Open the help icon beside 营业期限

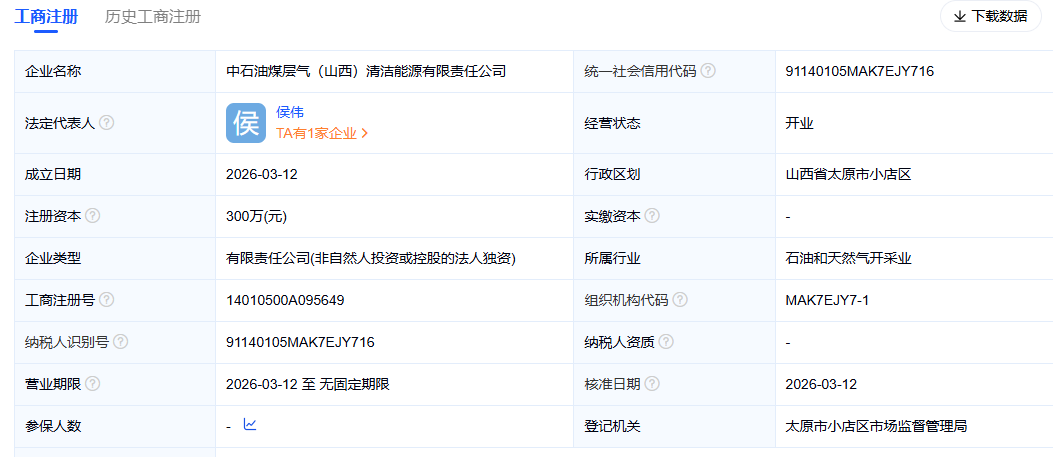click(93, 384)
